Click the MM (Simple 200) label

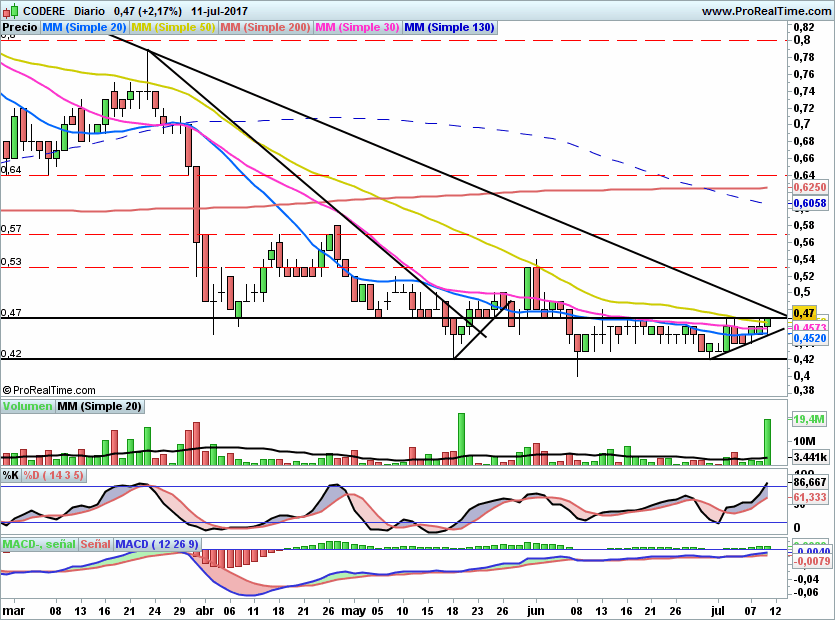click(x=265, y=27)
